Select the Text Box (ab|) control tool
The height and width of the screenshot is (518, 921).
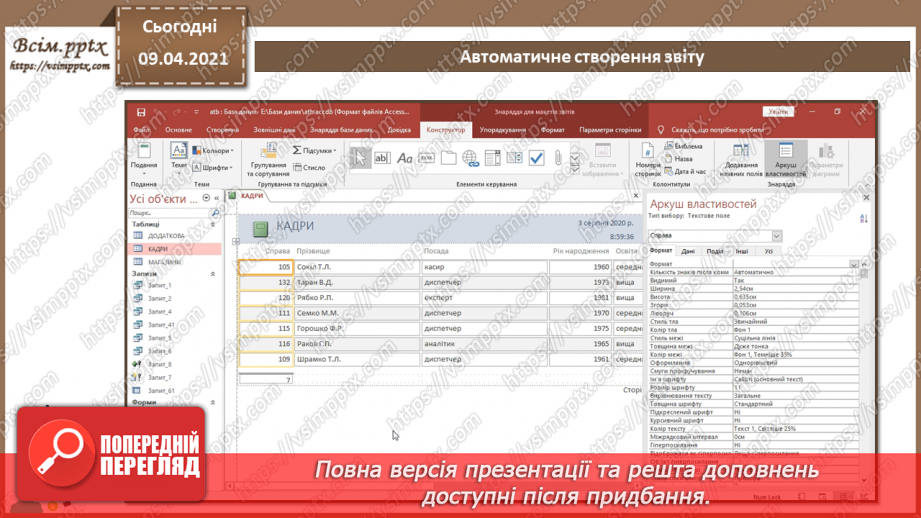coord(382,158)
